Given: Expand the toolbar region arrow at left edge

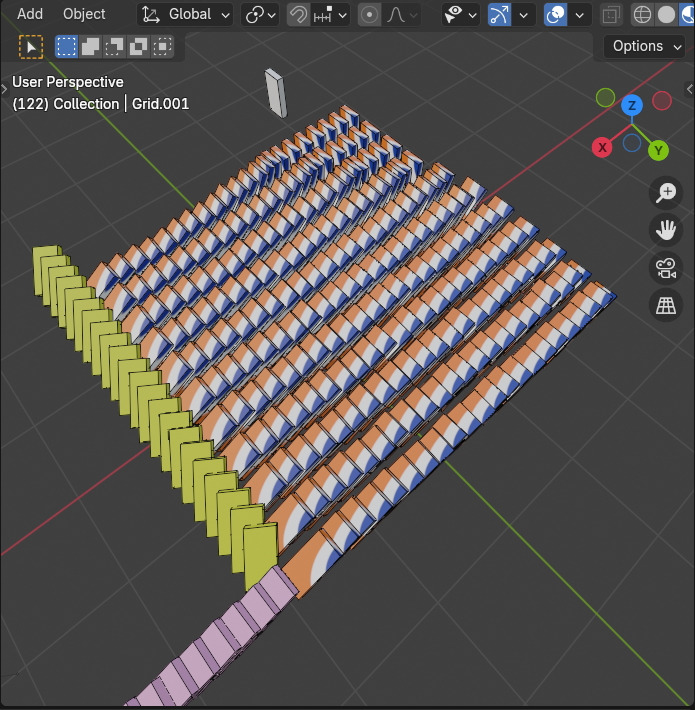Looking at the screenshot, I should [4, 89].
